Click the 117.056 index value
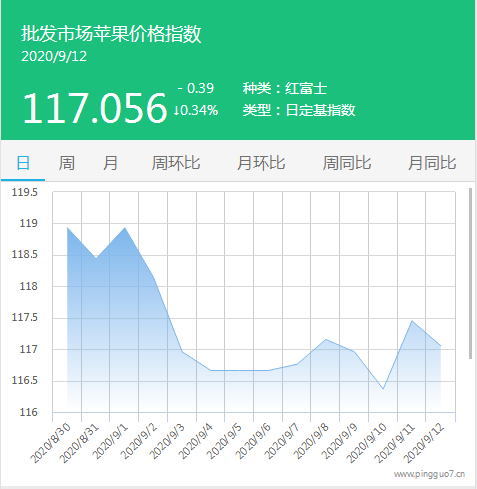 click(x=95, y=108)
